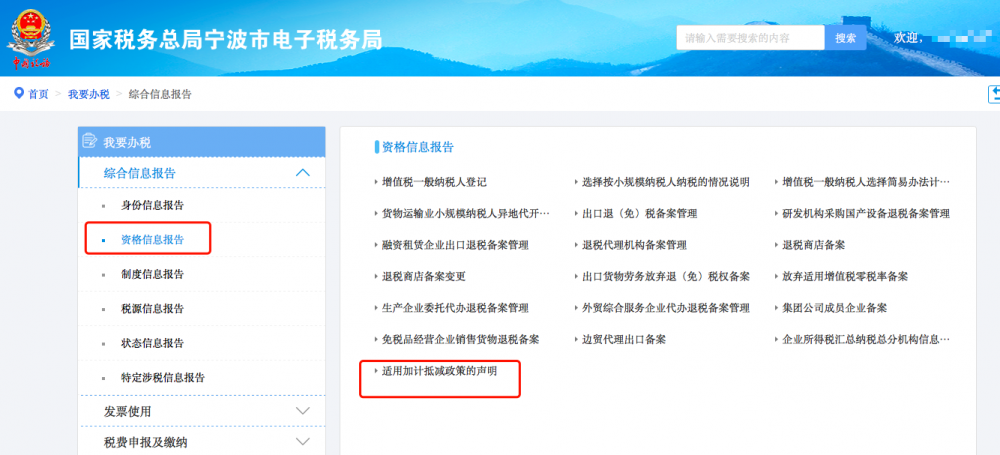Screen dimensions: 1000x455
Task: Click the tax bureau emblem logo
Action: point(32,38)
